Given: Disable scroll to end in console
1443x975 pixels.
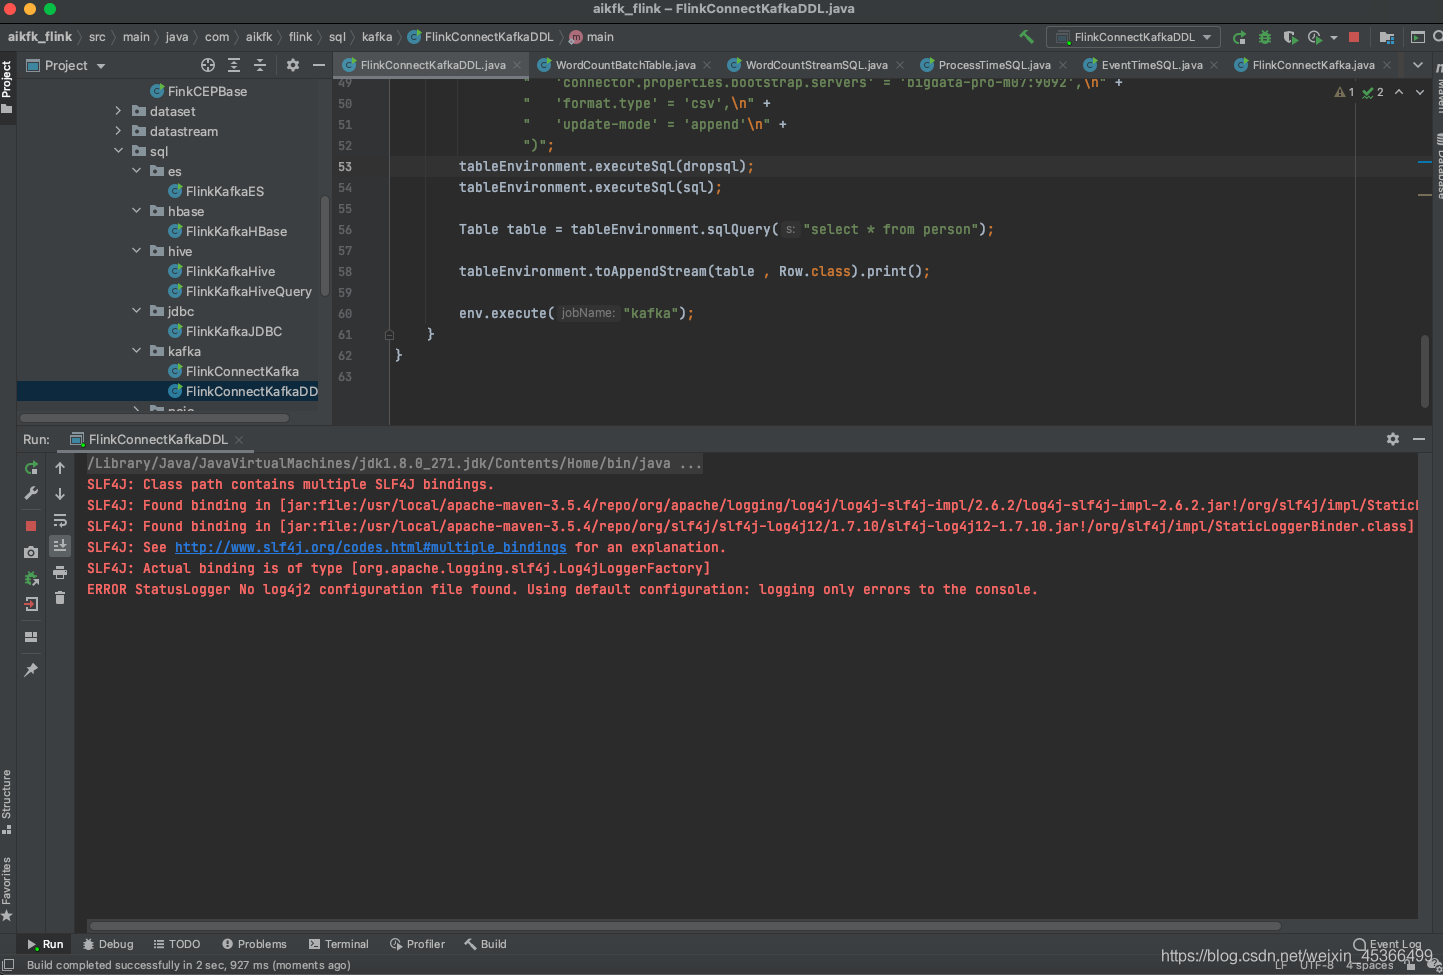Looking at the screenshot, I should [60, 545].
